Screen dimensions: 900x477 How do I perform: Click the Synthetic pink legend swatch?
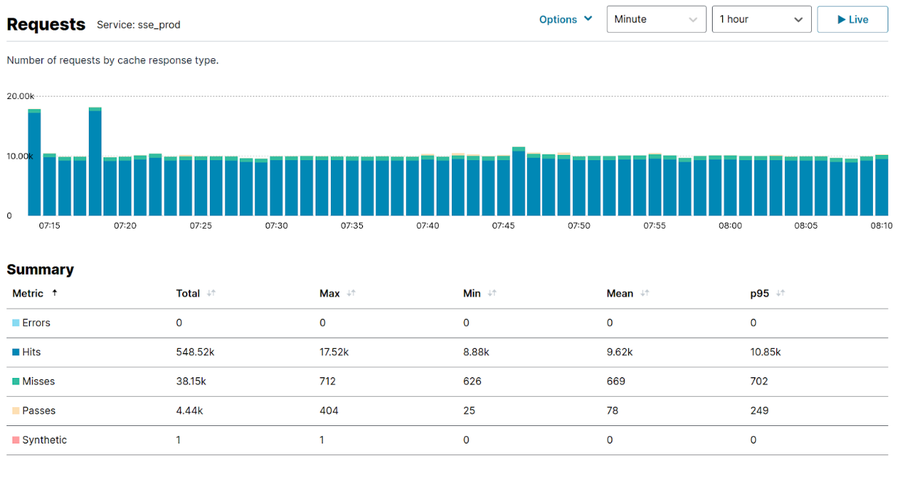tap(16, 440)
